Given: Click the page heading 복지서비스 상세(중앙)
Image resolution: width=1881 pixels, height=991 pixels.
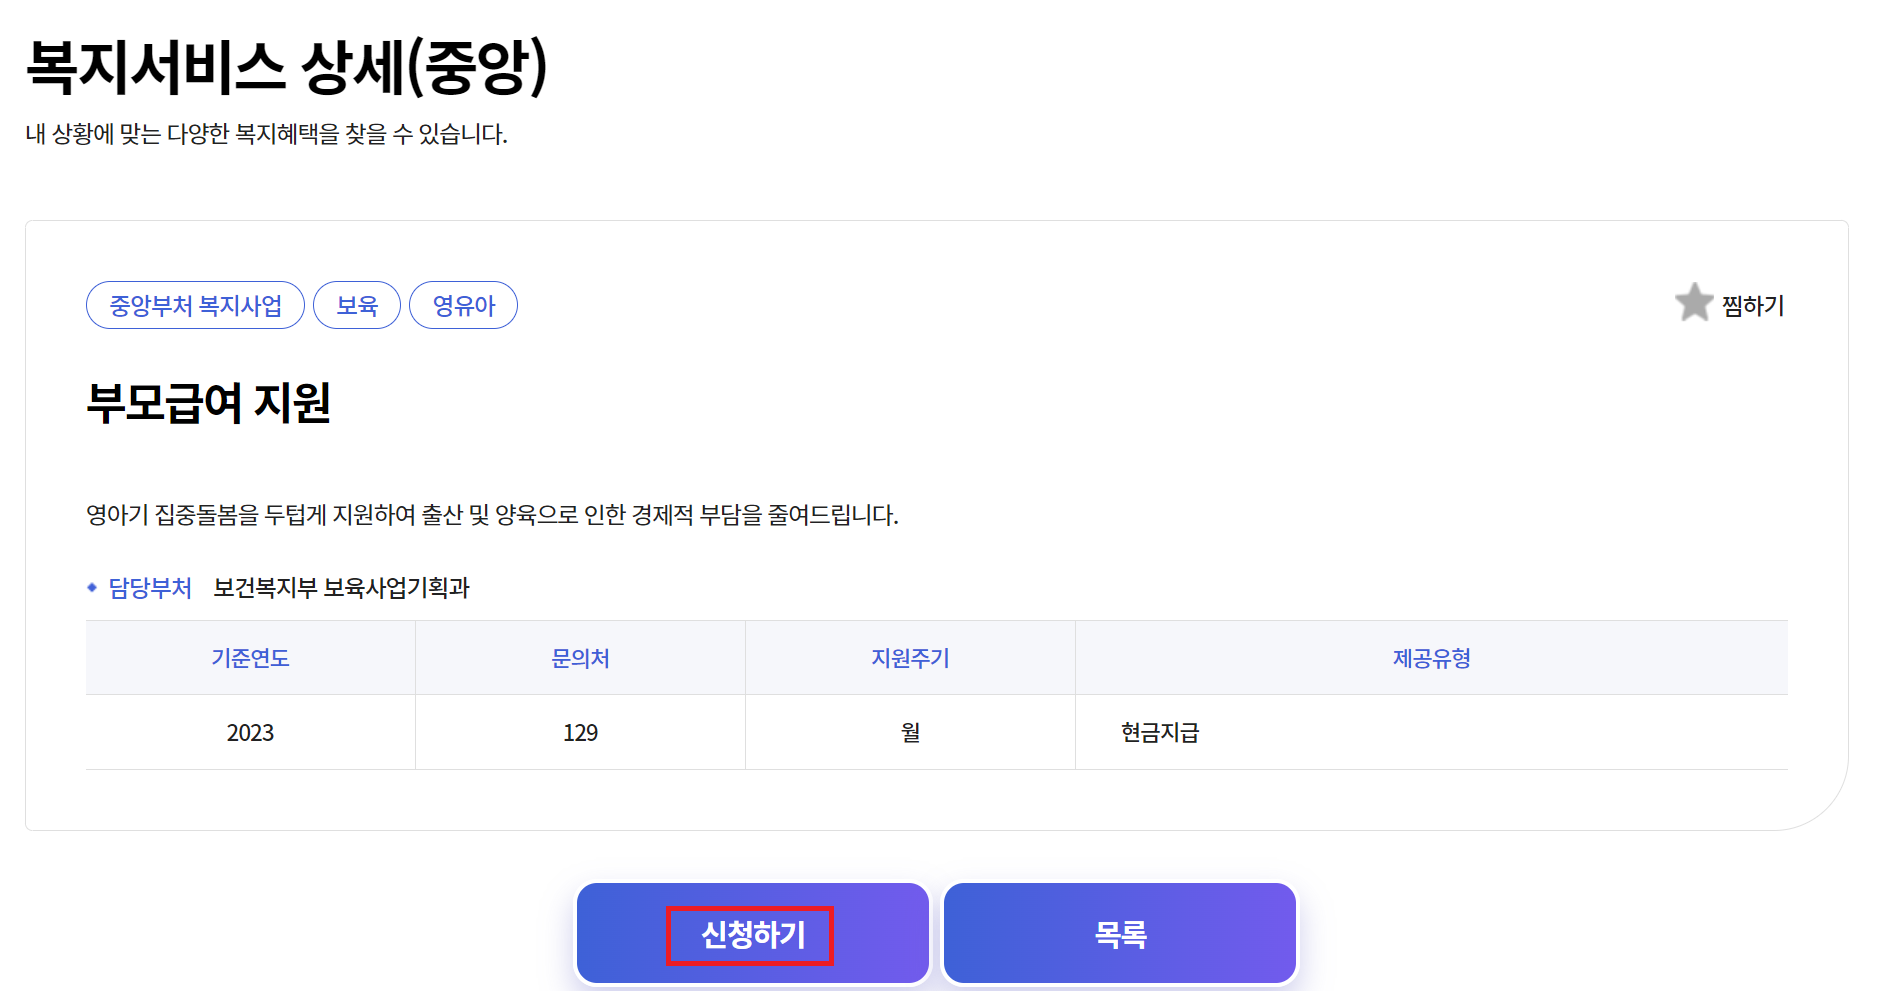Looking at the screenshot, I should tap(284, 63).
